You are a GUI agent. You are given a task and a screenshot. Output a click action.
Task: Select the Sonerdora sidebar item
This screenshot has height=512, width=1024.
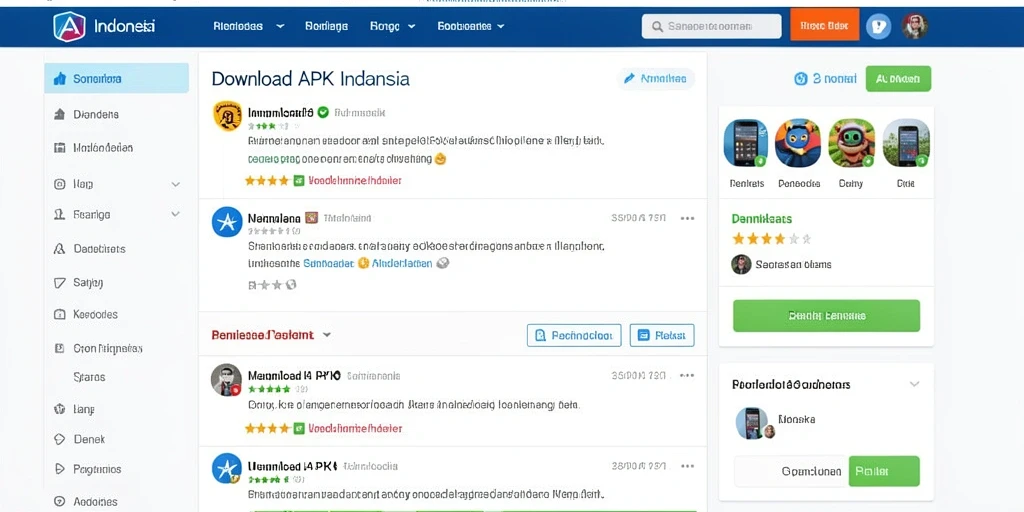click(x=116, y=78)
